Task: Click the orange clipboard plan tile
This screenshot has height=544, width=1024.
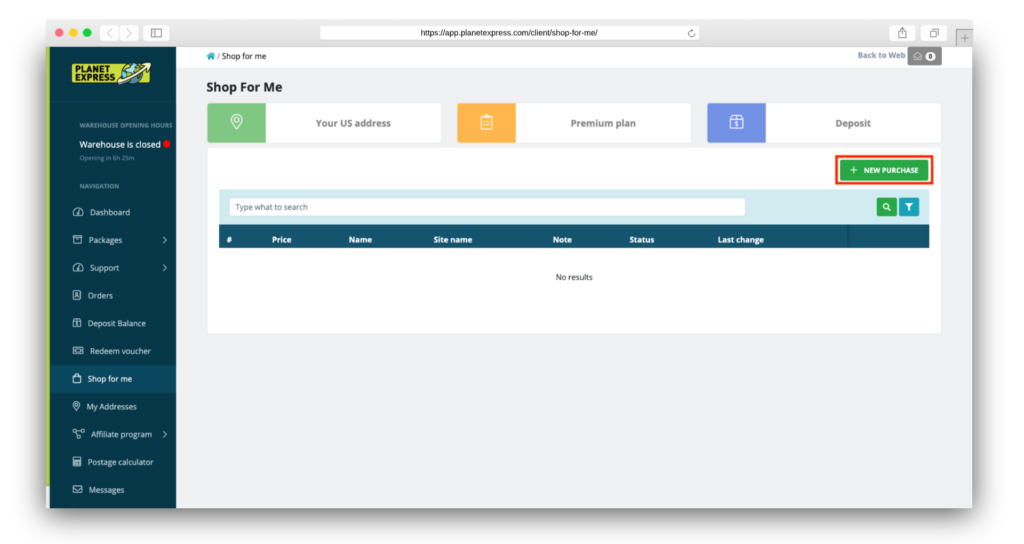Action: click(487, 123)
